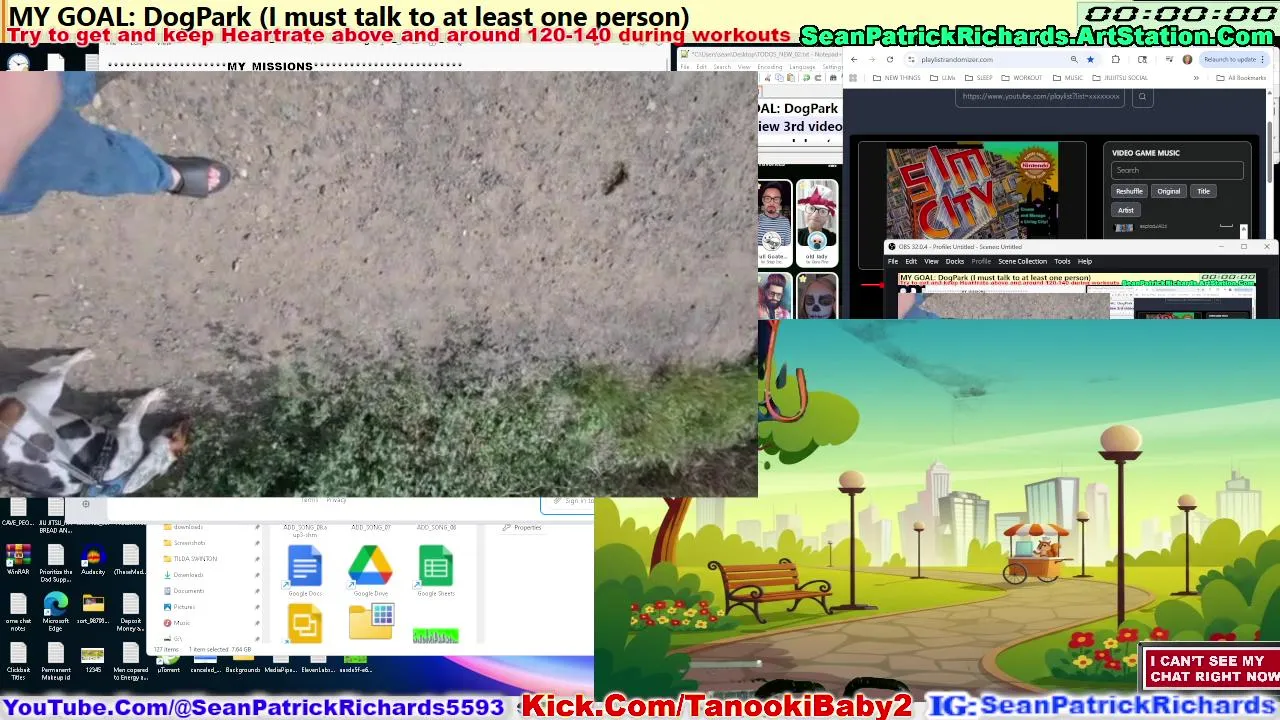Select the Permanent Makeup id desktop file
Screen dimensions: 1280x720
tap(56, 660)
